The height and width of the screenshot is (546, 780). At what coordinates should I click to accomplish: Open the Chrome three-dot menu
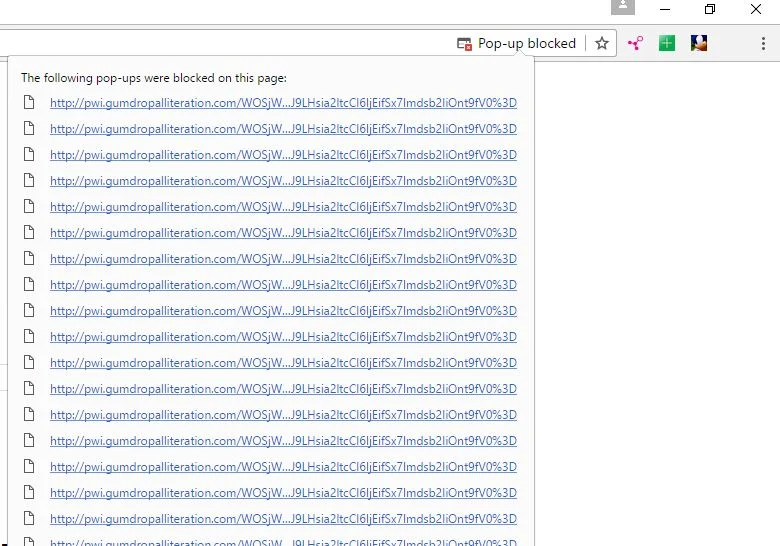pyautogui.click(x=763, y=43)
